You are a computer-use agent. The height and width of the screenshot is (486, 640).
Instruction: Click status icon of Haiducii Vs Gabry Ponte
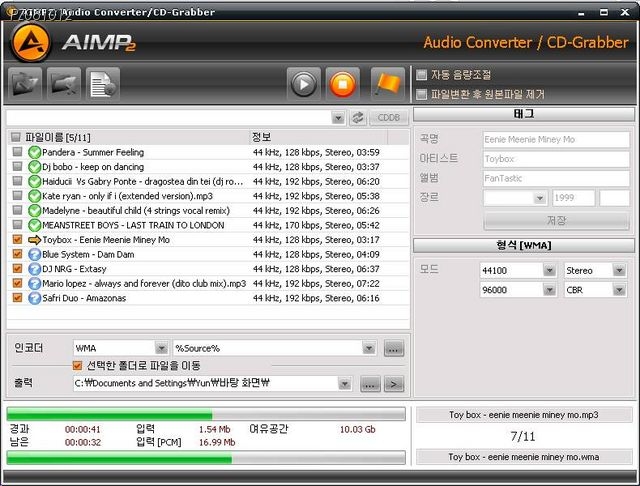click(x=34, y=182)
